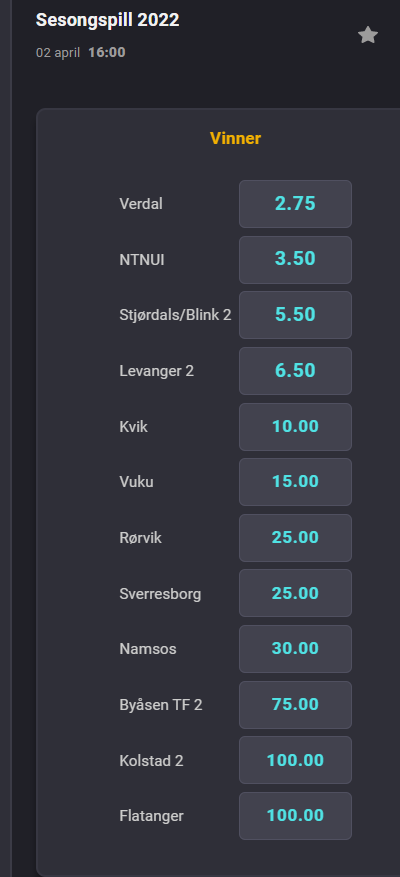Click the 02 april 16:00 date

(81, 53)
